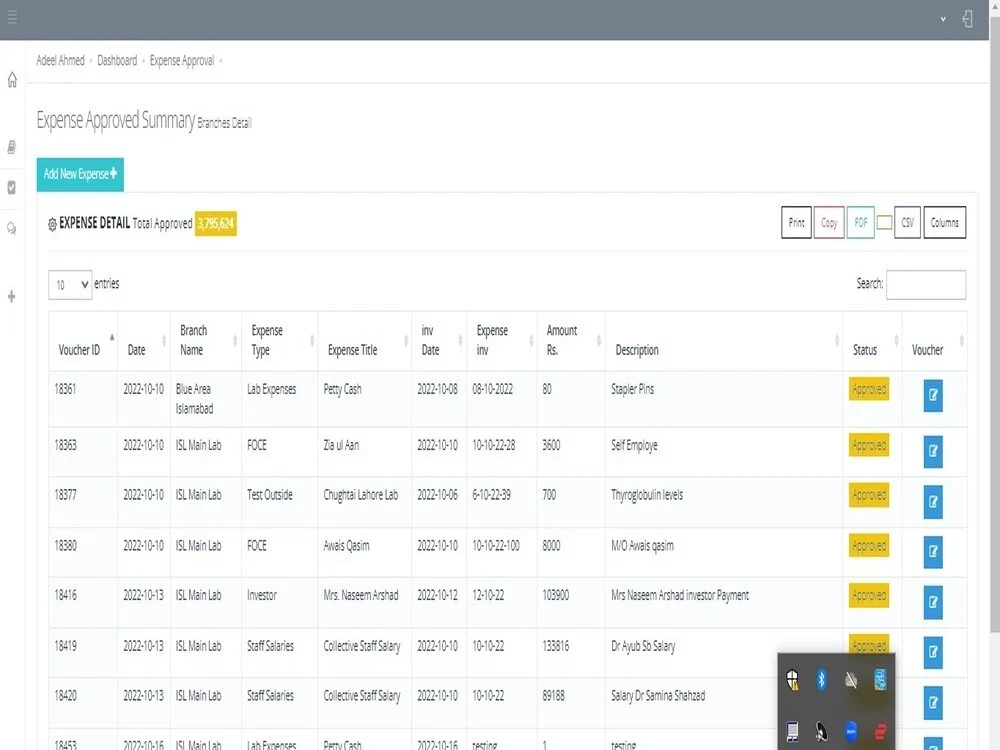Viewport: 1000px width, 750px height.
Task: Navigate to Dashboard via the breadcrumb link
Action: [x=117, y=60]
